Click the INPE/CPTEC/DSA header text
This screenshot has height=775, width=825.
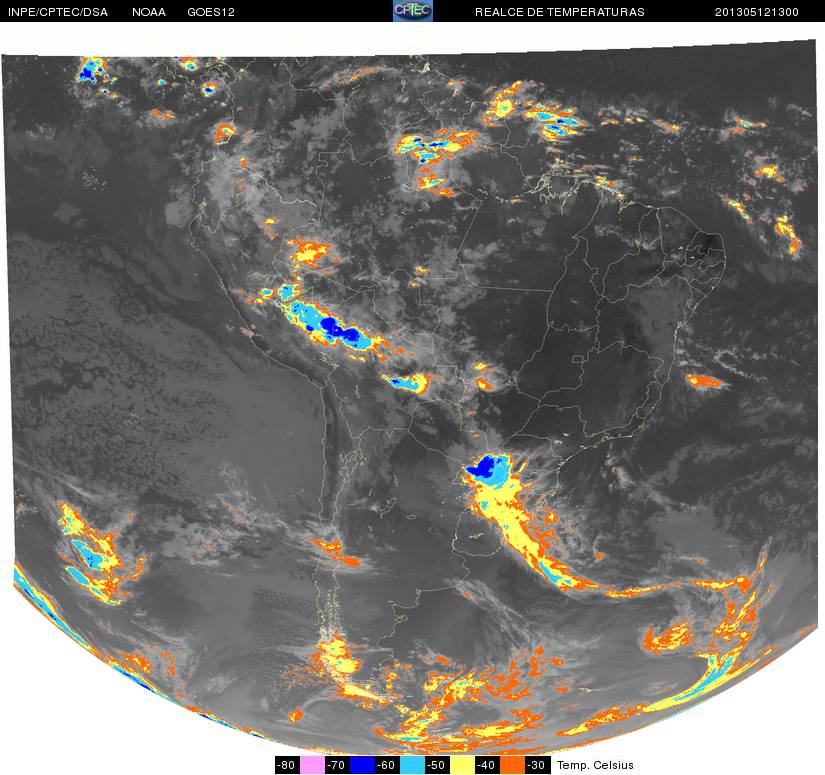58,12
